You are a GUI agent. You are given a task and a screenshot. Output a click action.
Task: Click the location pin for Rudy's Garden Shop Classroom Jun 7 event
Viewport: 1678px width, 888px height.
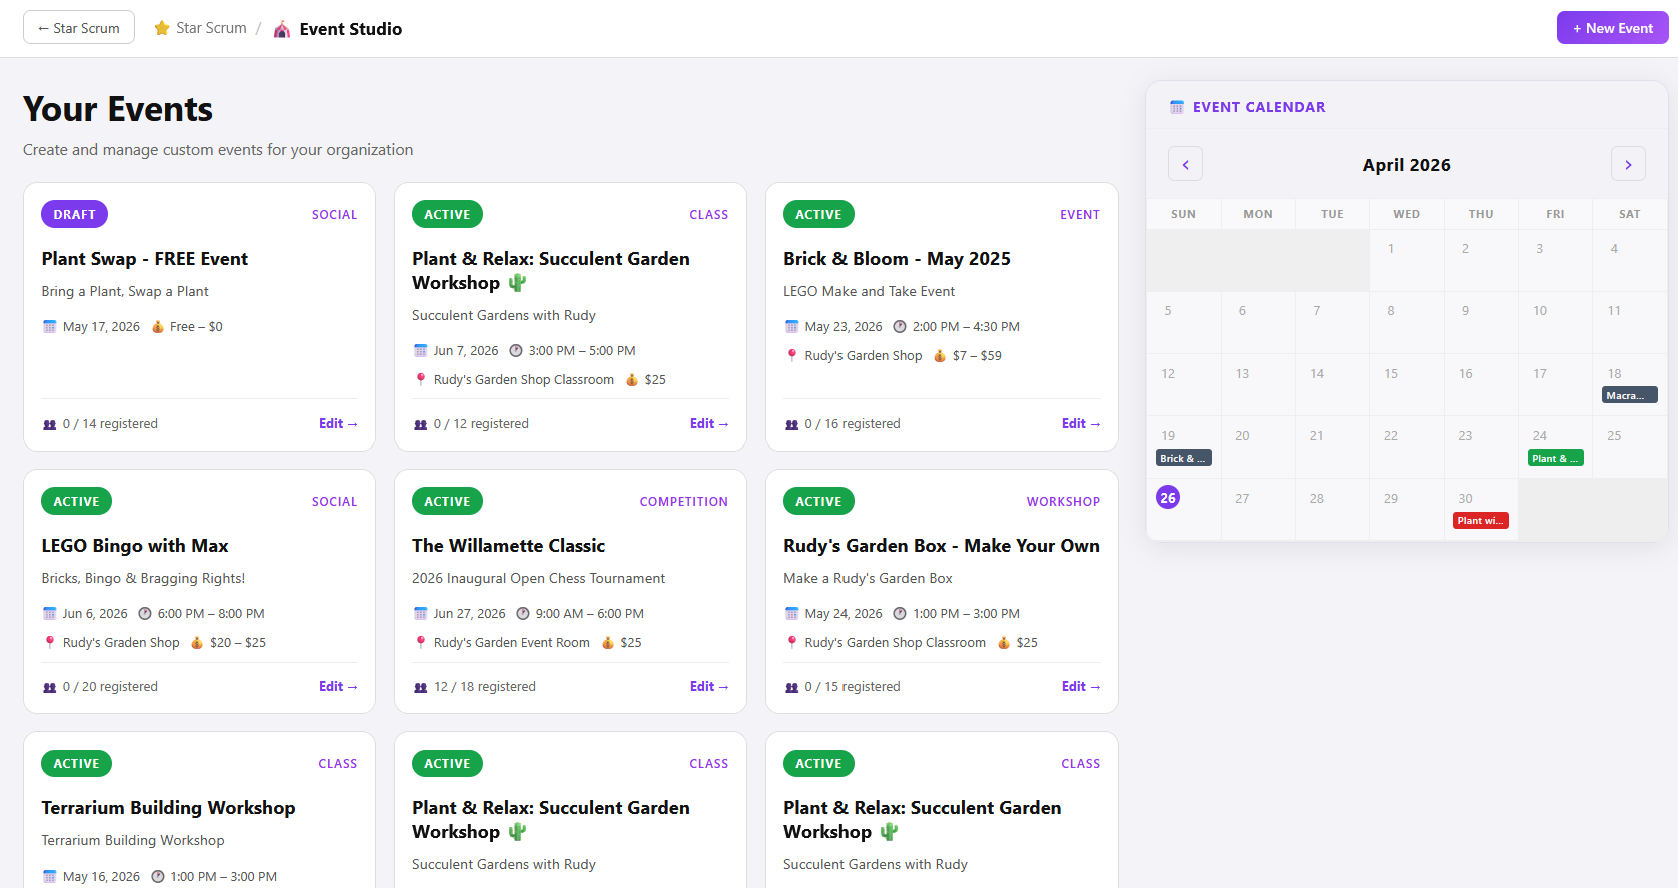point(420,379)
